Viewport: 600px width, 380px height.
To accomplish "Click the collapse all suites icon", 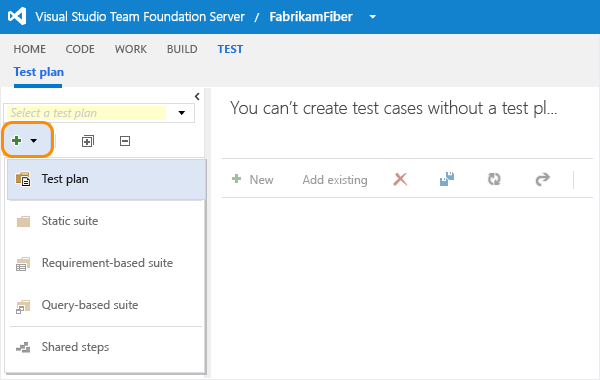I will [125, 141].
